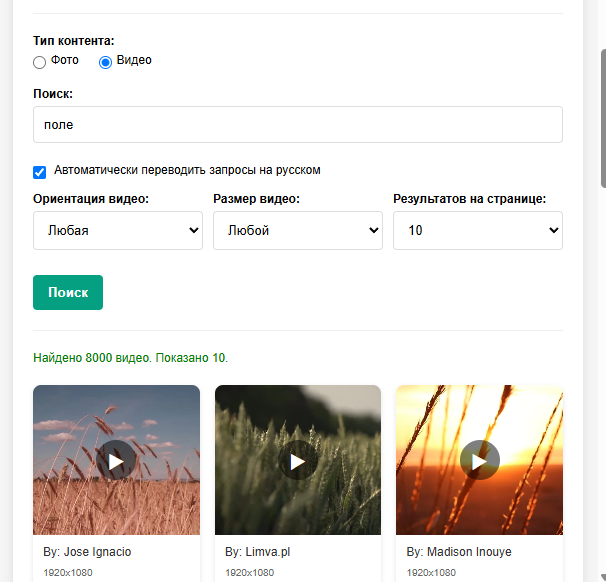Select the Фото content type radio button
Image resolution: width=606 pixels, height=582 pixels.
click(x=39, y=62)
